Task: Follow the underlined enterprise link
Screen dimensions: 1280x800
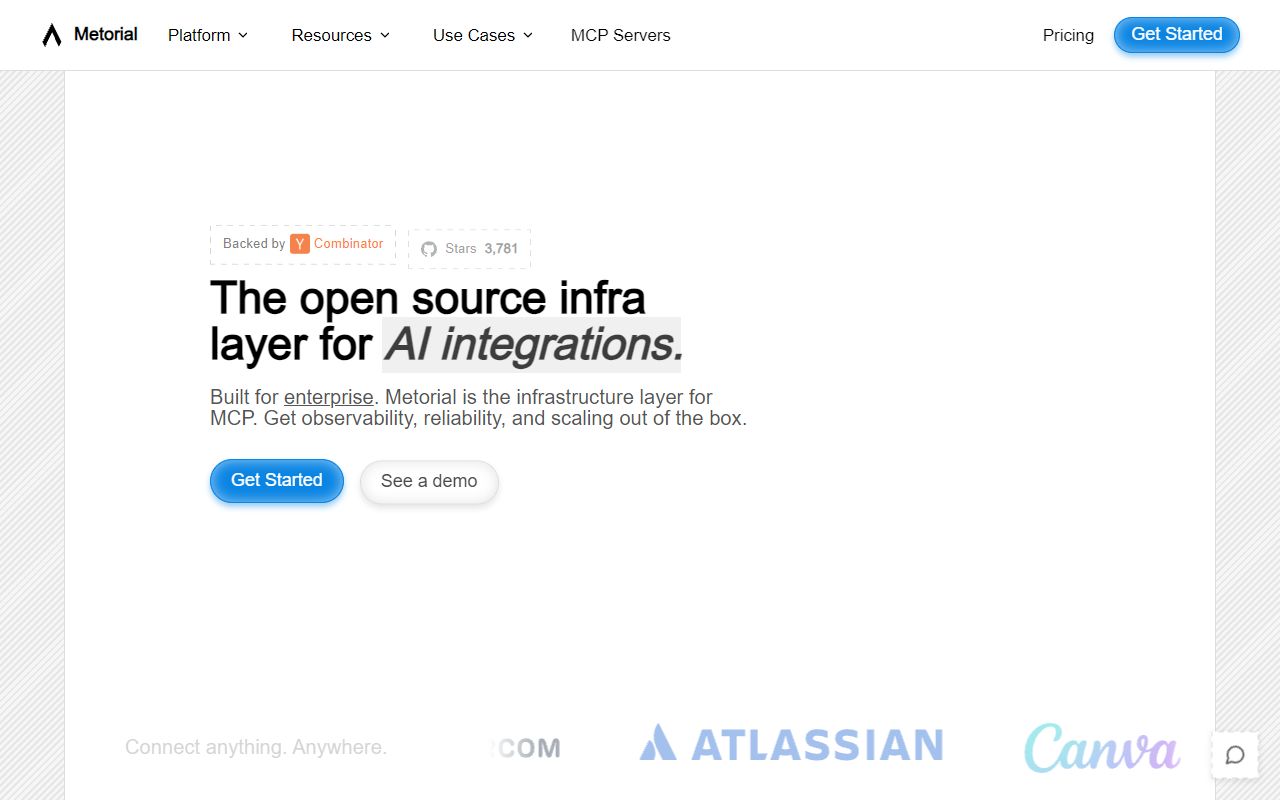Action: point(328,397)
